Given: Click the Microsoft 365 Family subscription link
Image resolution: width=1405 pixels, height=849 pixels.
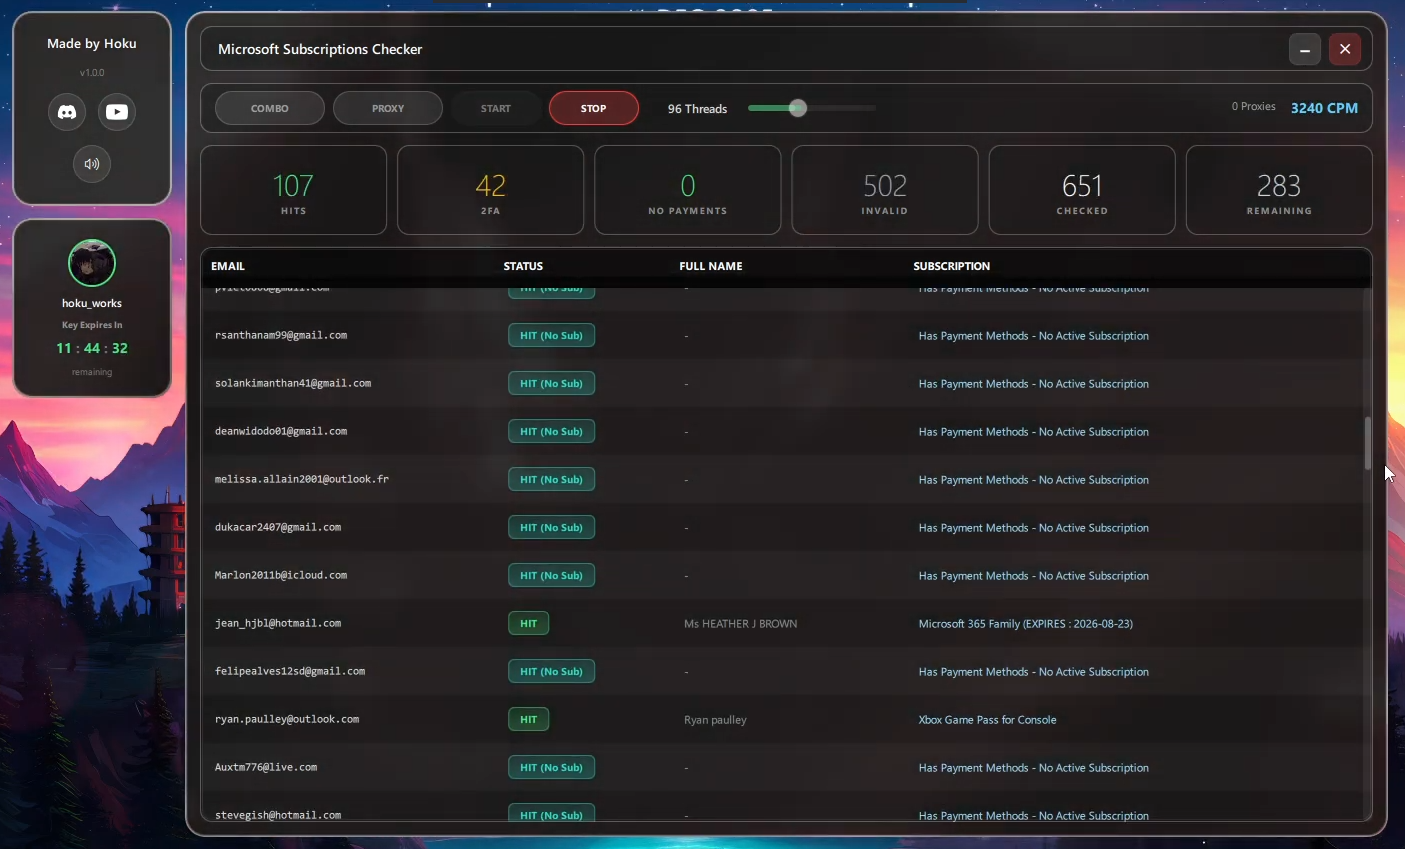Looking at the screenshot, I should click(1025, 623).
